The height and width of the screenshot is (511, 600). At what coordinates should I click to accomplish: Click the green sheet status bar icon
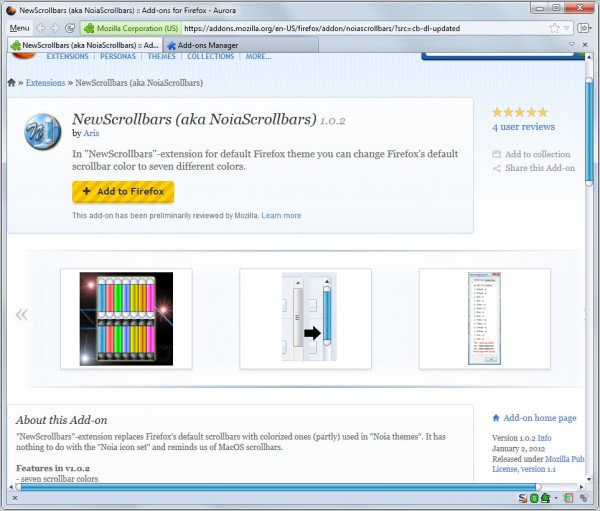point(569,498)
